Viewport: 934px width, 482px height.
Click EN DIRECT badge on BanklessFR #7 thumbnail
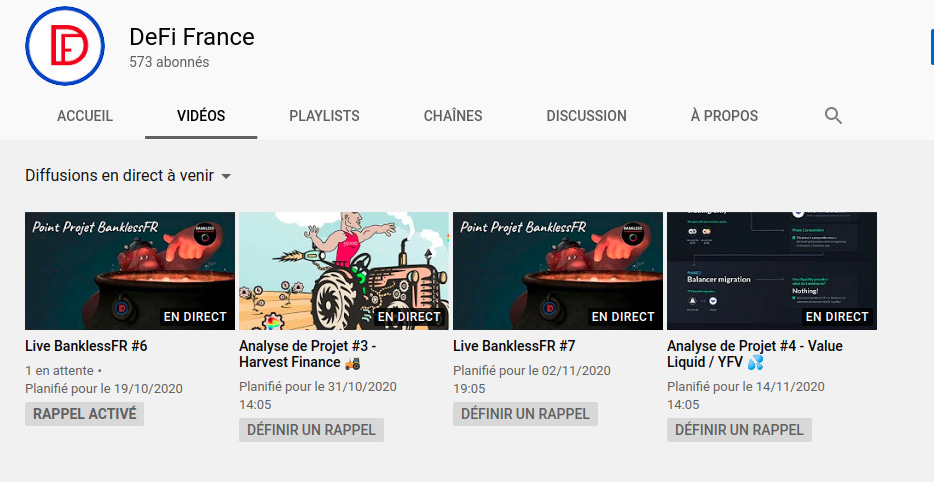(x=623, y=317)
